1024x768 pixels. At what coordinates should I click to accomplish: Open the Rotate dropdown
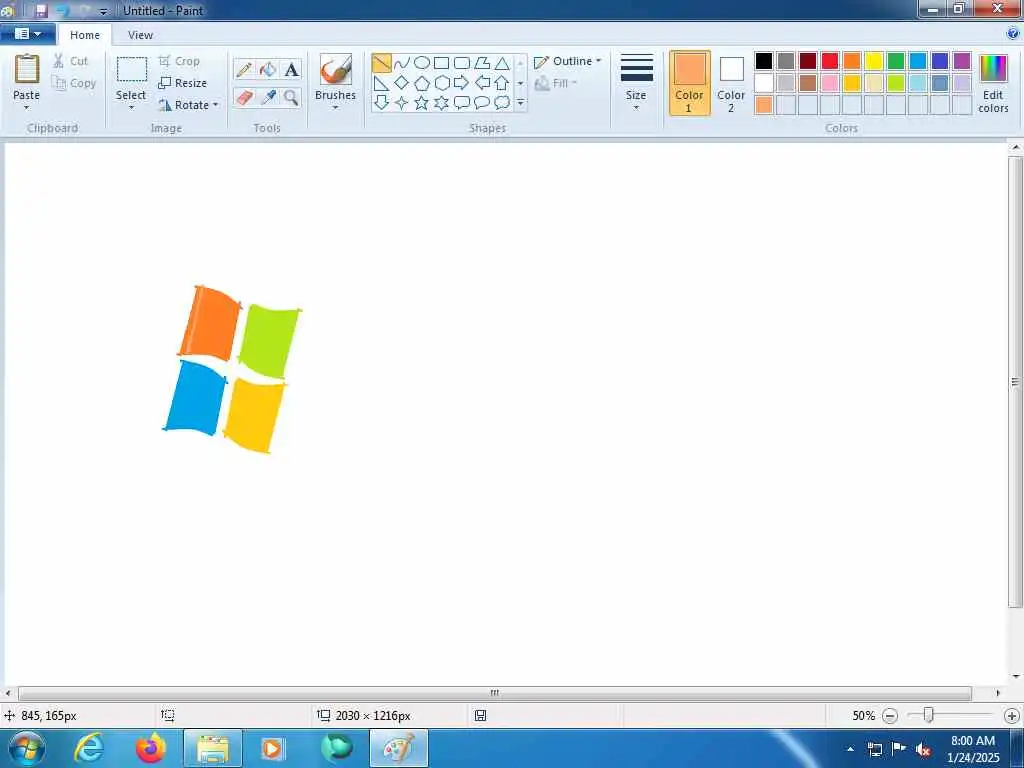(189, 105)
